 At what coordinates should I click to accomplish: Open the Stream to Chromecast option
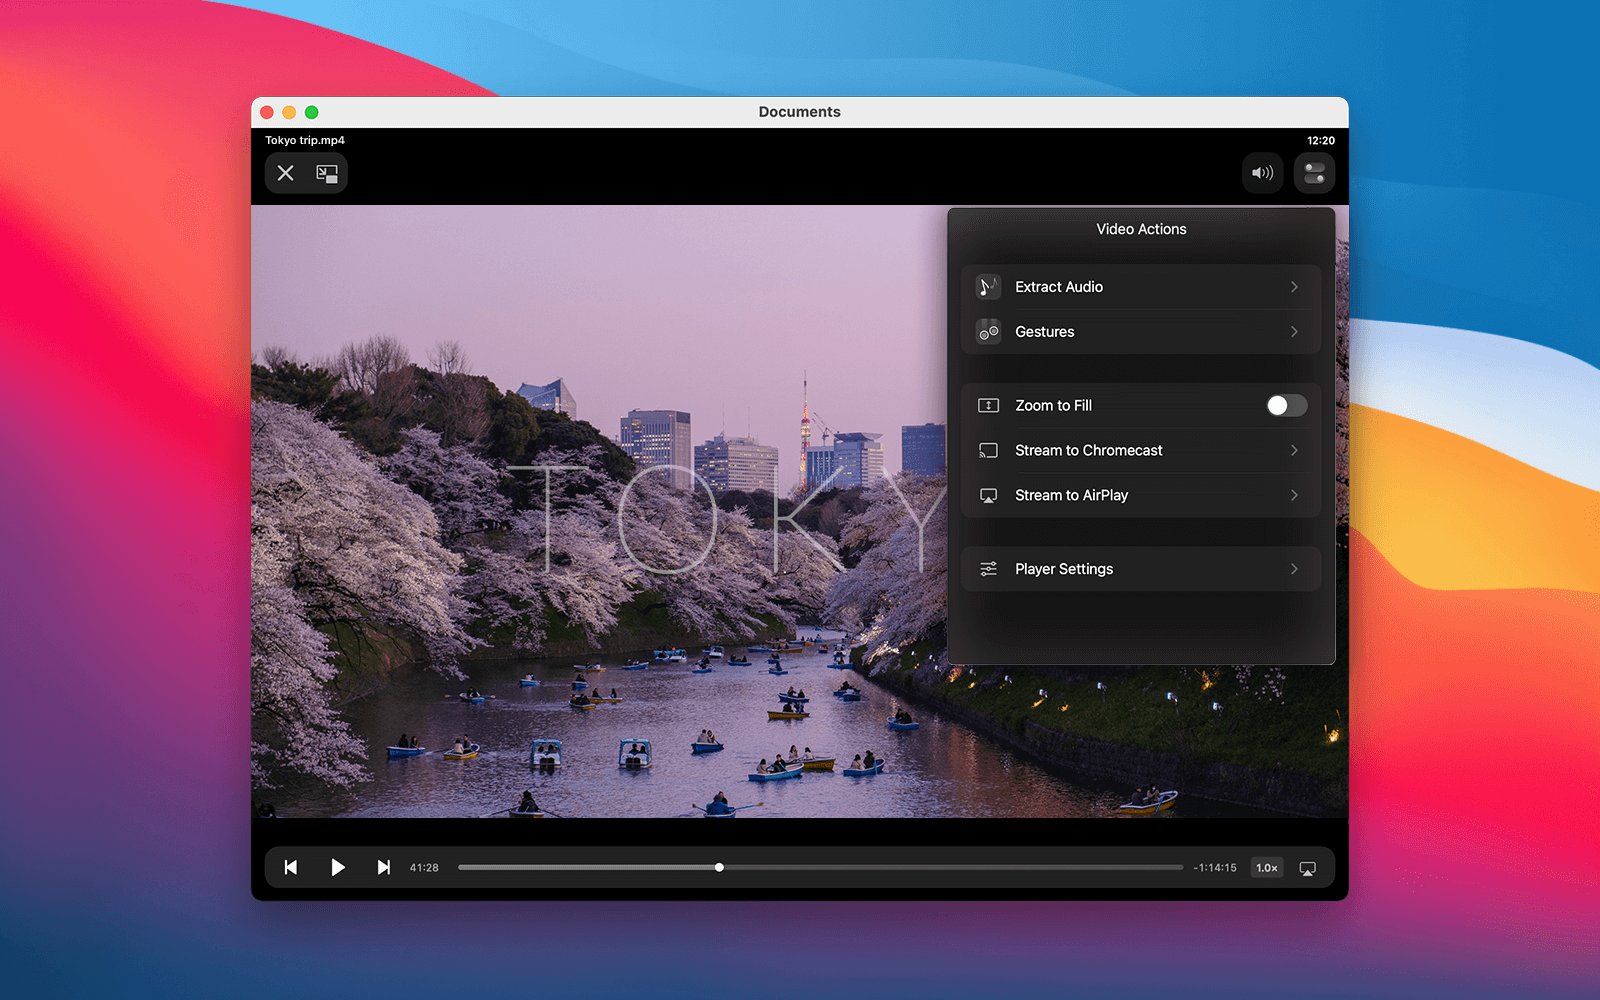click(1088, 451)
